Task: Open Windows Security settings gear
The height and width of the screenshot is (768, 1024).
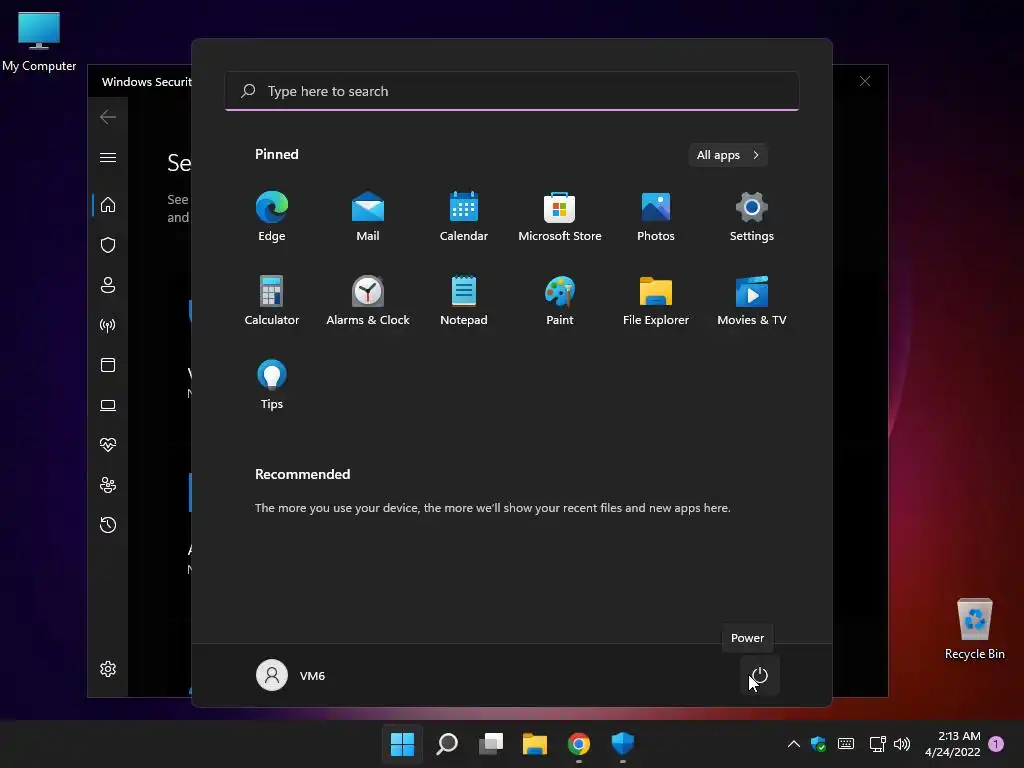Action: pos(108,669)
